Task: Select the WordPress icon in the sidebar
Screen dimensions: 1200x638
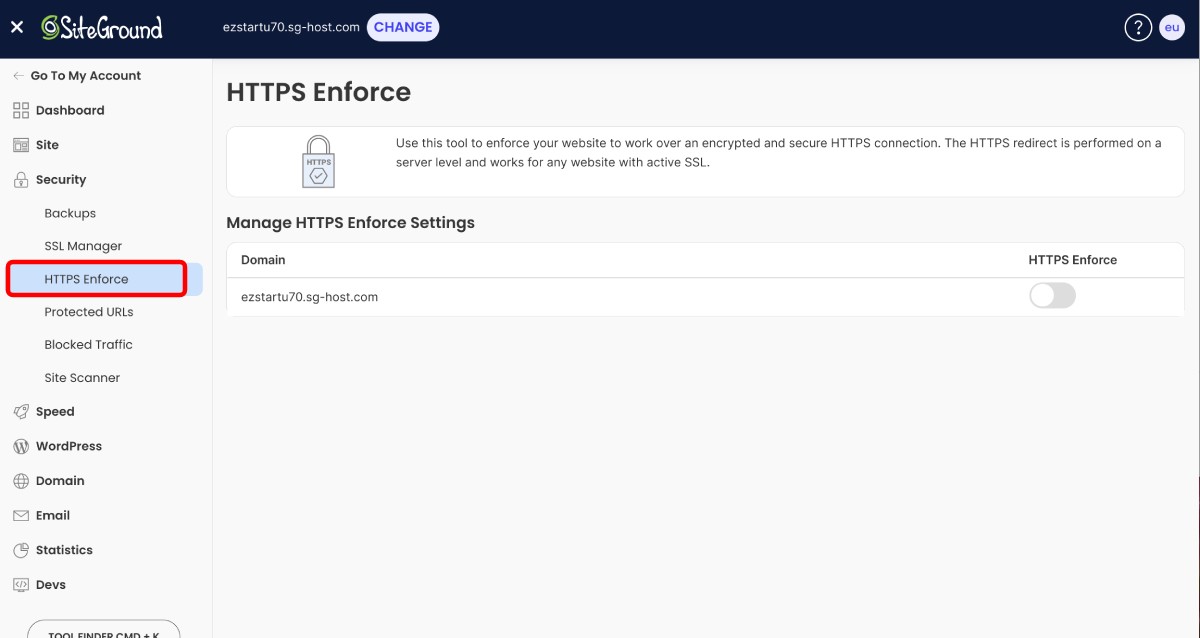Action: 20,446
